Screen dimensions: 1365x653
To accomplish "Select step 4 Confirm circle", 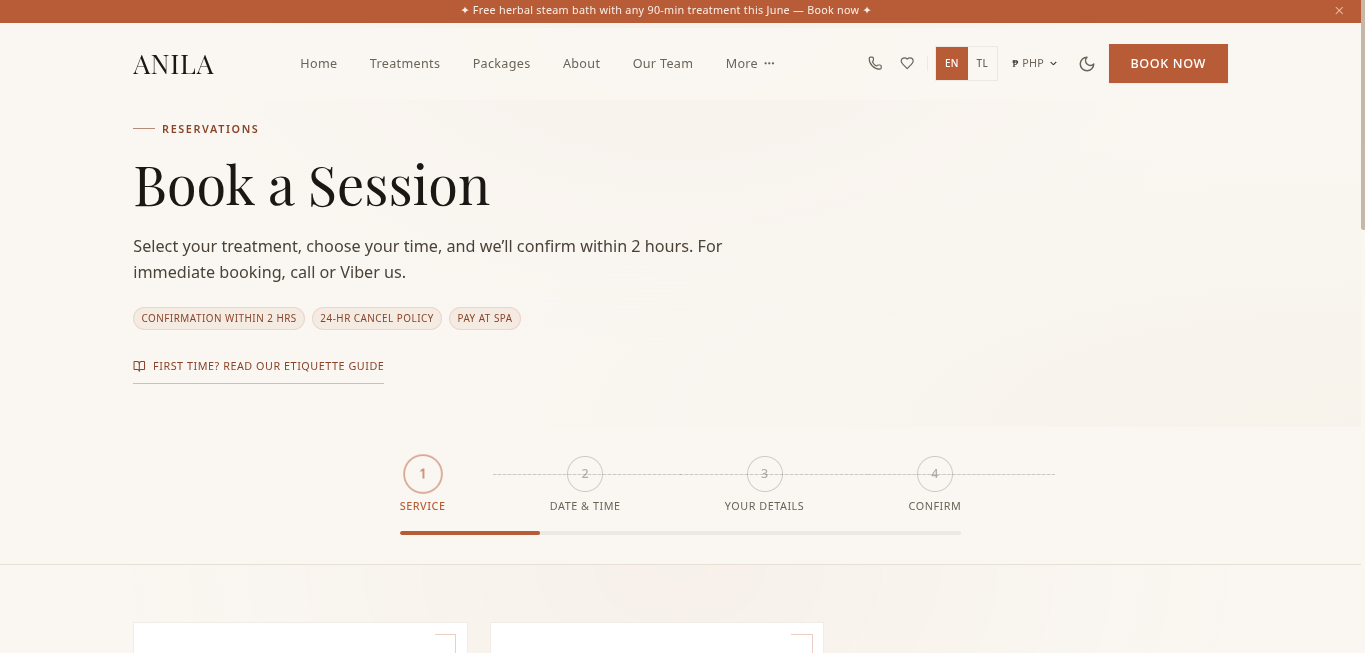I will tap(935, 474).
